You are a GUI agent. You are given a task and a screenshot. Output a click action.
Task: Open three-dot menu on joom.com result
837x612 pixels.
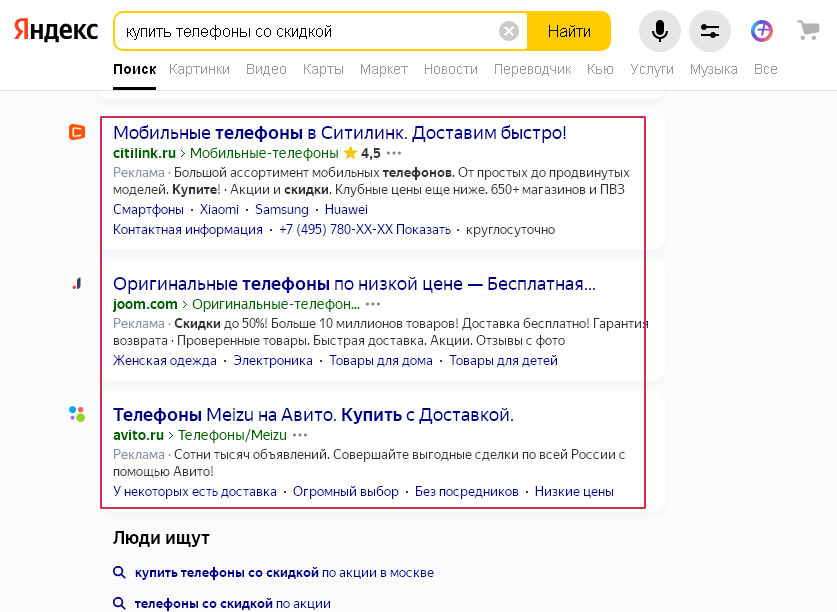click(x=373, y=304)
